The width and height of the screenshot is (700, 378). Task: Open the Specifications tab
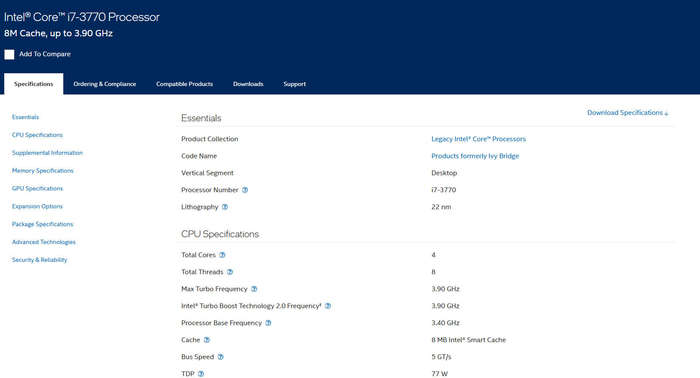coord(33,84)
